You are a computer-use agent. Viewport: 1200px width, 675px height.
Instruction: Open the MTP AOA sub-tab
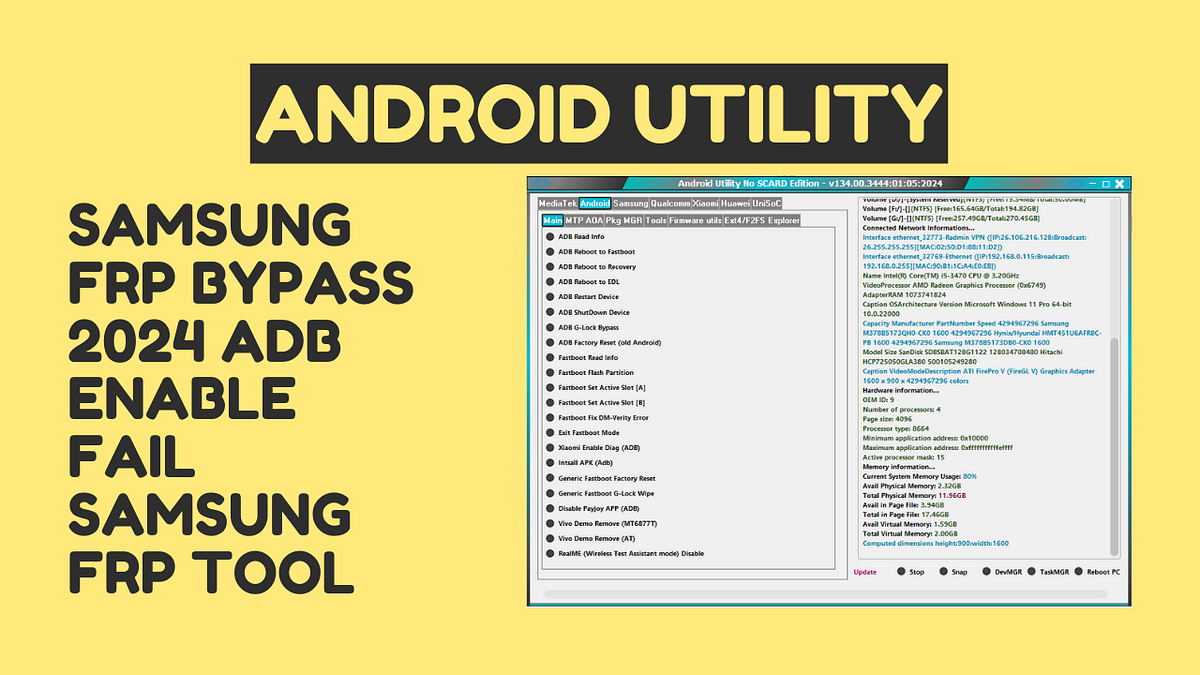tap(582, 218)
